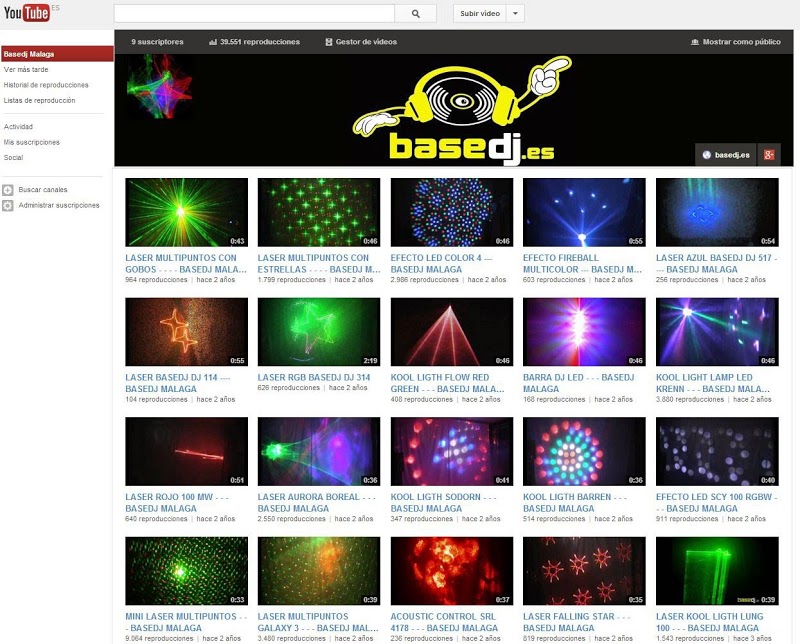The image size is (800, 644).
Task: Open Laser Azul Basedj DJ 517 thumbnail
Action: [717, 212]
